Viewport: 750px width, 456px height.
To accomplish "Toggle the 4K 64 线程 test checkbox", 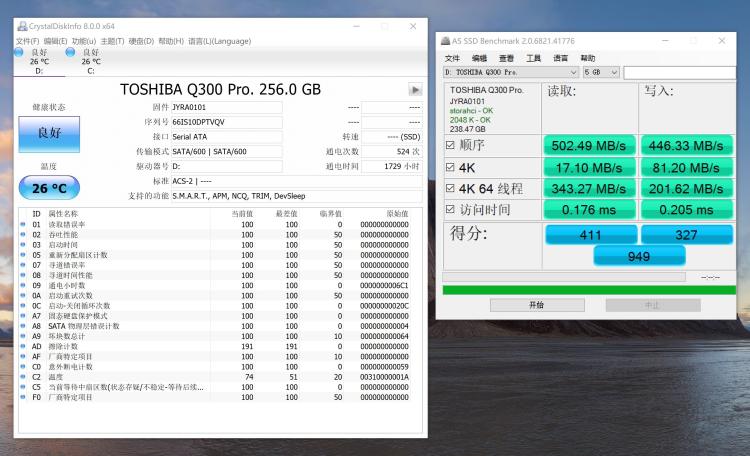I will [450, 188].
